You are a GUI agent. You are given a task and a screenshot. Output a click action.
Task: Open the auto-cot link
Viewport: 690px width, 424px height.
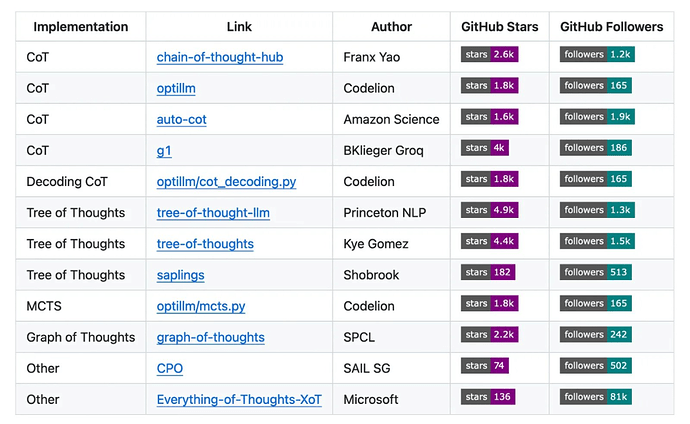coord(181,119)
